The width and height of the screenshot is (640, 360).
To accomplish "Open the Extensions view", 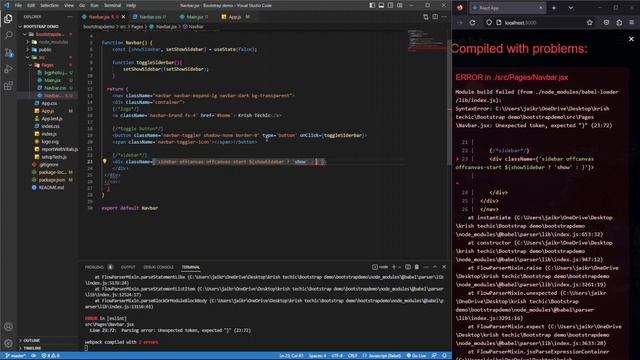I will 8,86.
